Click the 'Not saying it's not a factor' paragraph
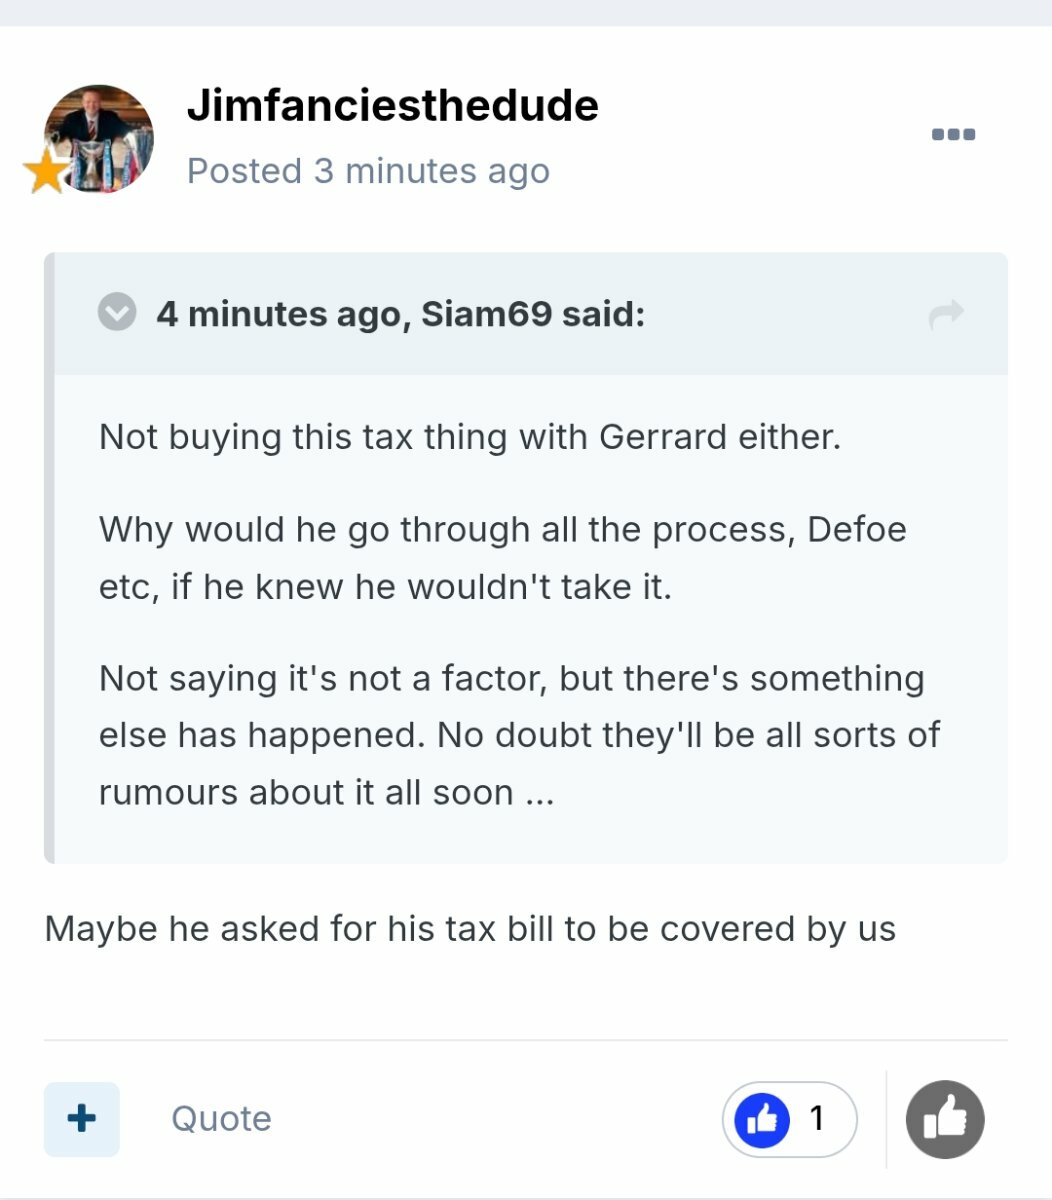Image resolution: width=1052 pixels, height=1200 pixels. pos(518,735)
